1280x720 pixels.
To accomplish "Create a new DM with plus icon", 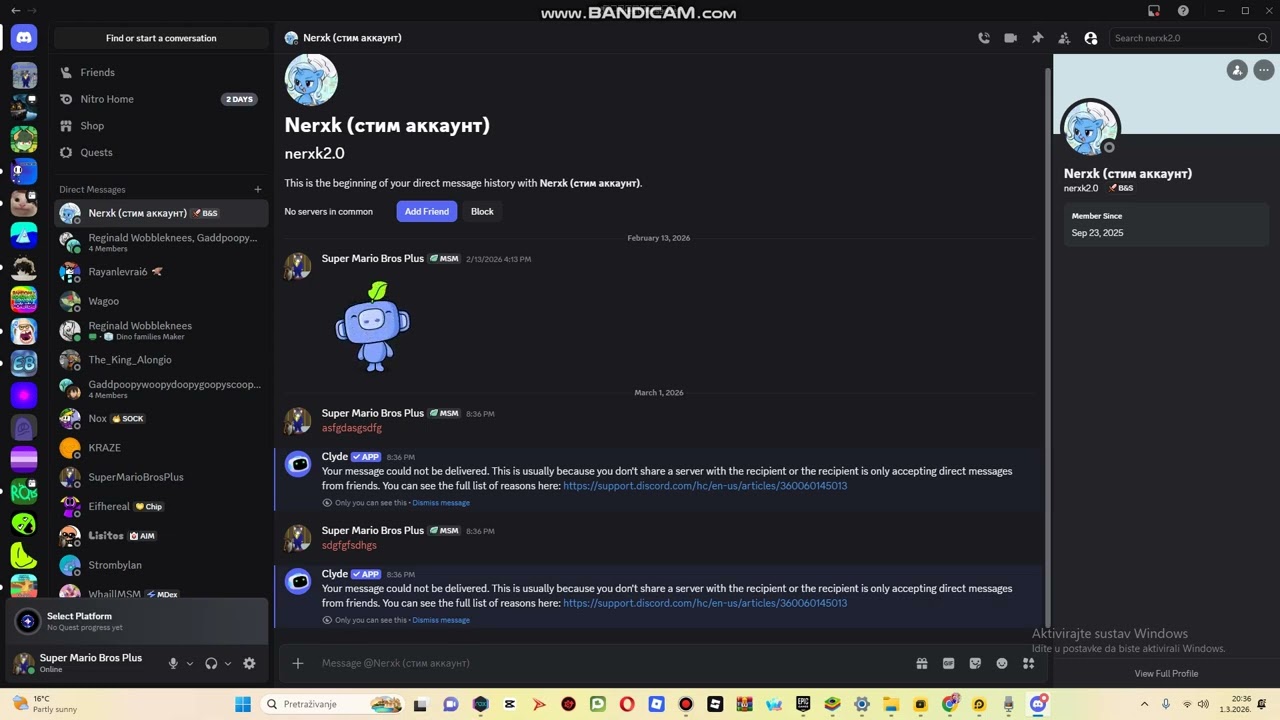I will [x=258, y=189].
